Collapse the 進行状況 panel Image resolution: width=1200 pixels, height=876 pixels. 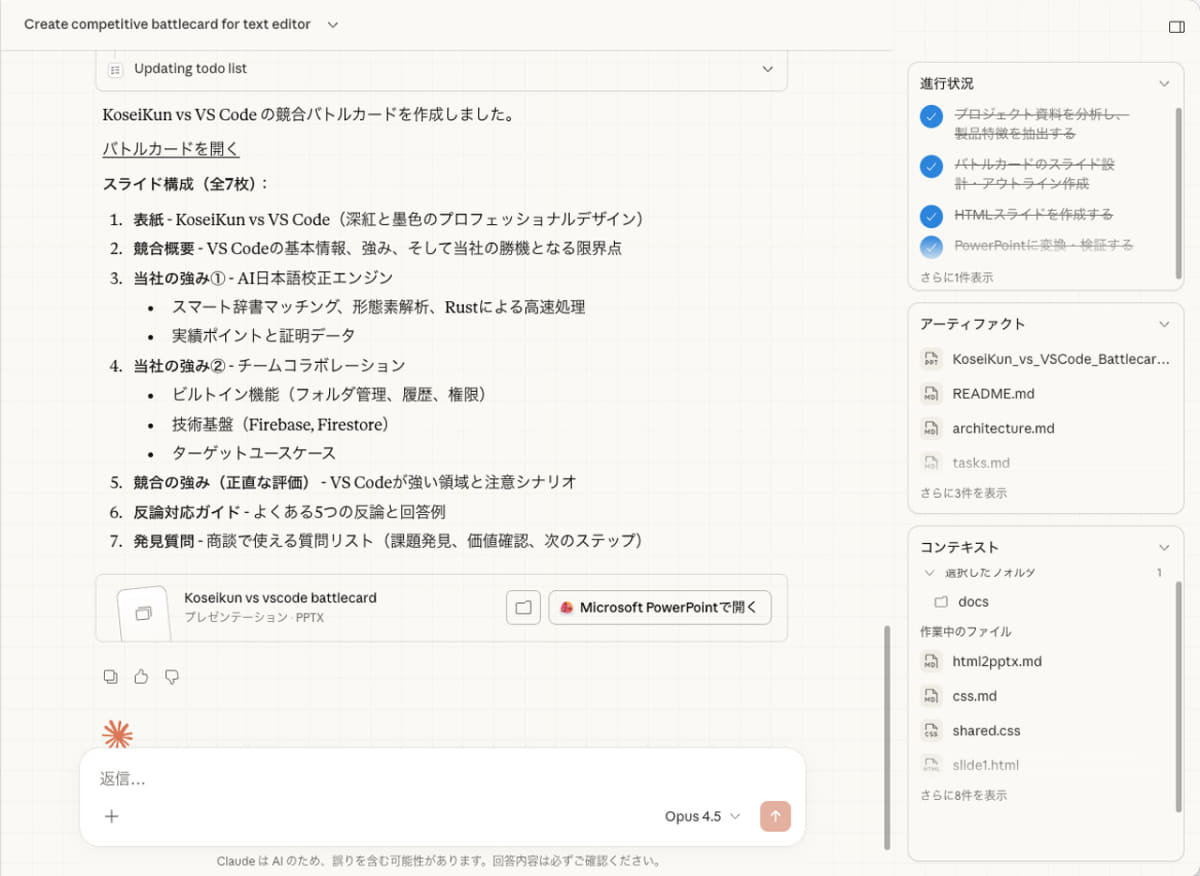pos(1163,84)
